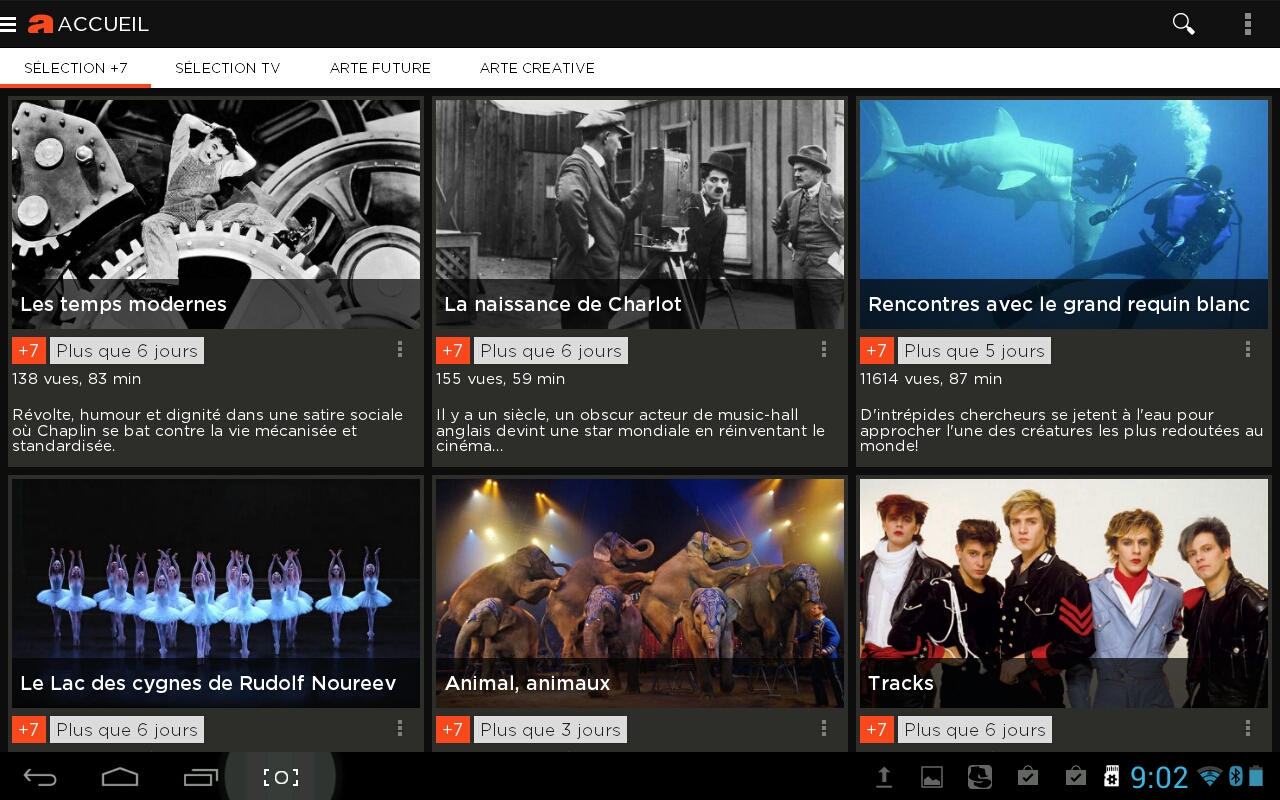Tap the +7 badge on Le Lac des cygnes
Screen dimensions: 1280x800
[x=29, y=730]
